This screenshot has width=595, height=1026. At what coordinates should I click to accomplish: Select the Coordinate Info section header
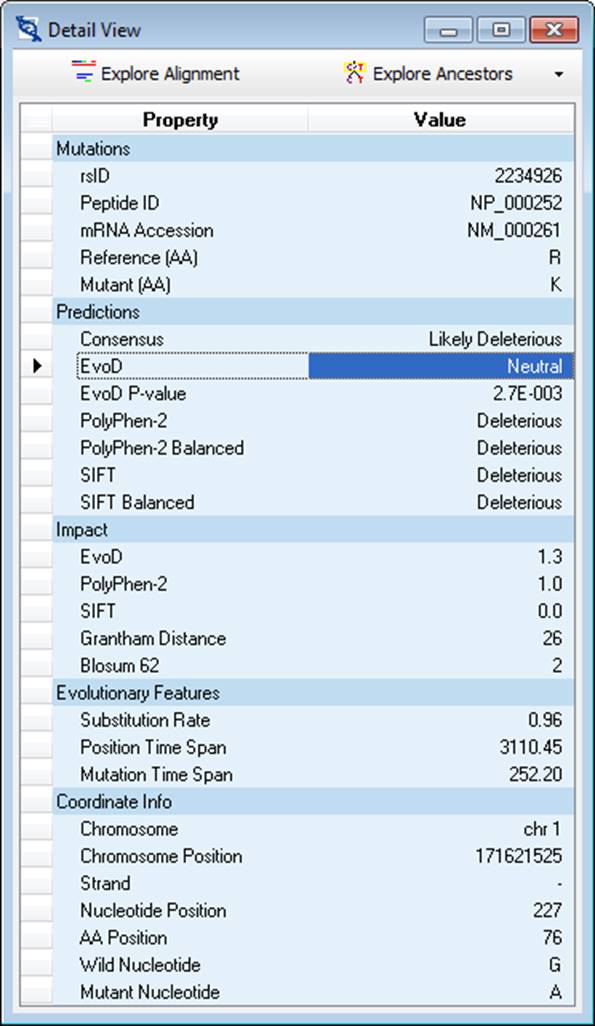(x=313, y=802)
